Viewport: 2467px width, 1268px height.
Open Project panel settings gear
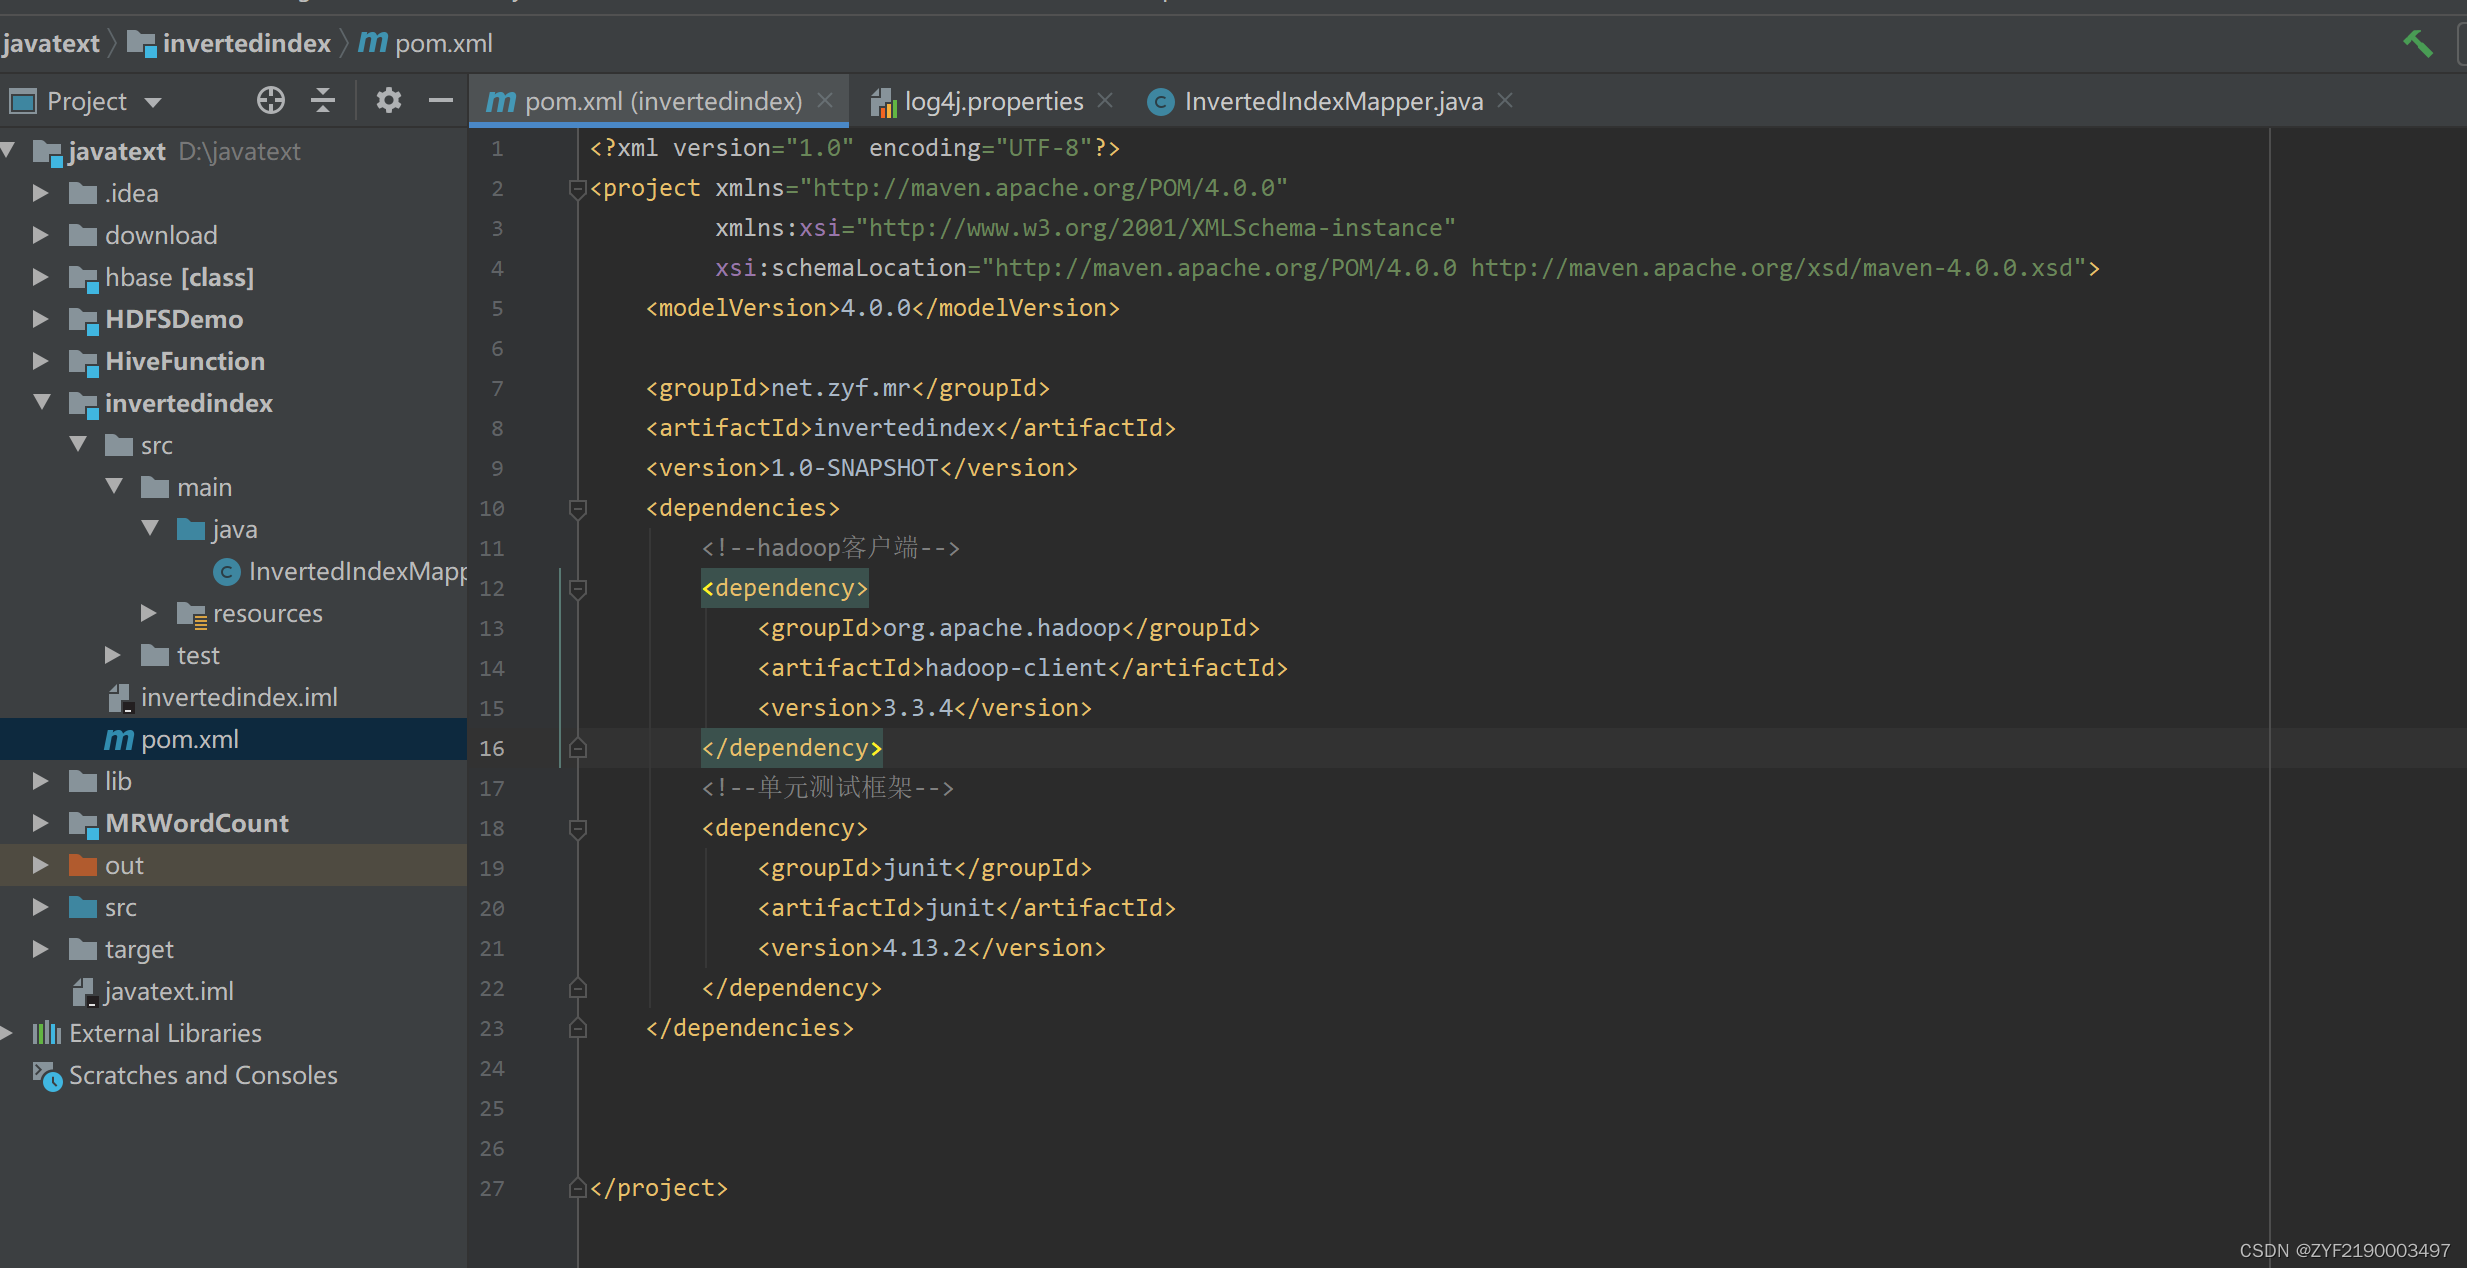388,100
